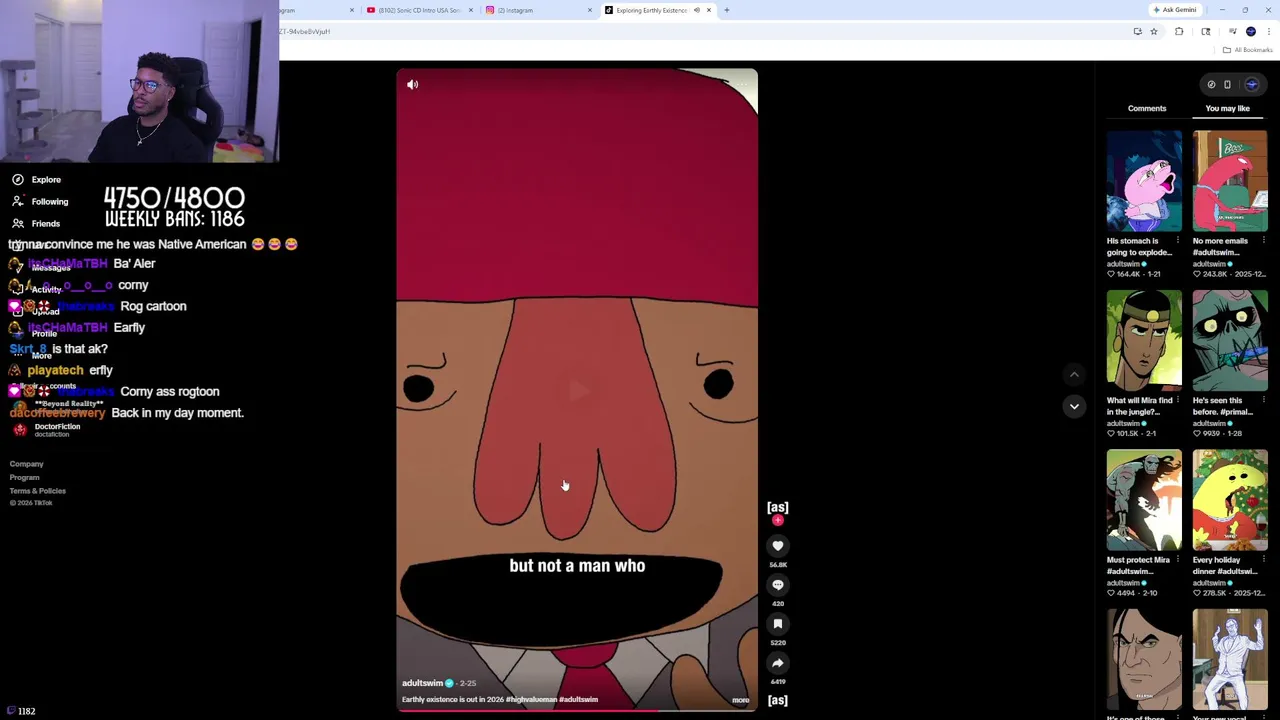The image size is (1280, 720).
Task: Click the #adultswim hashtag in caption
Action: [x=578, y=700]
